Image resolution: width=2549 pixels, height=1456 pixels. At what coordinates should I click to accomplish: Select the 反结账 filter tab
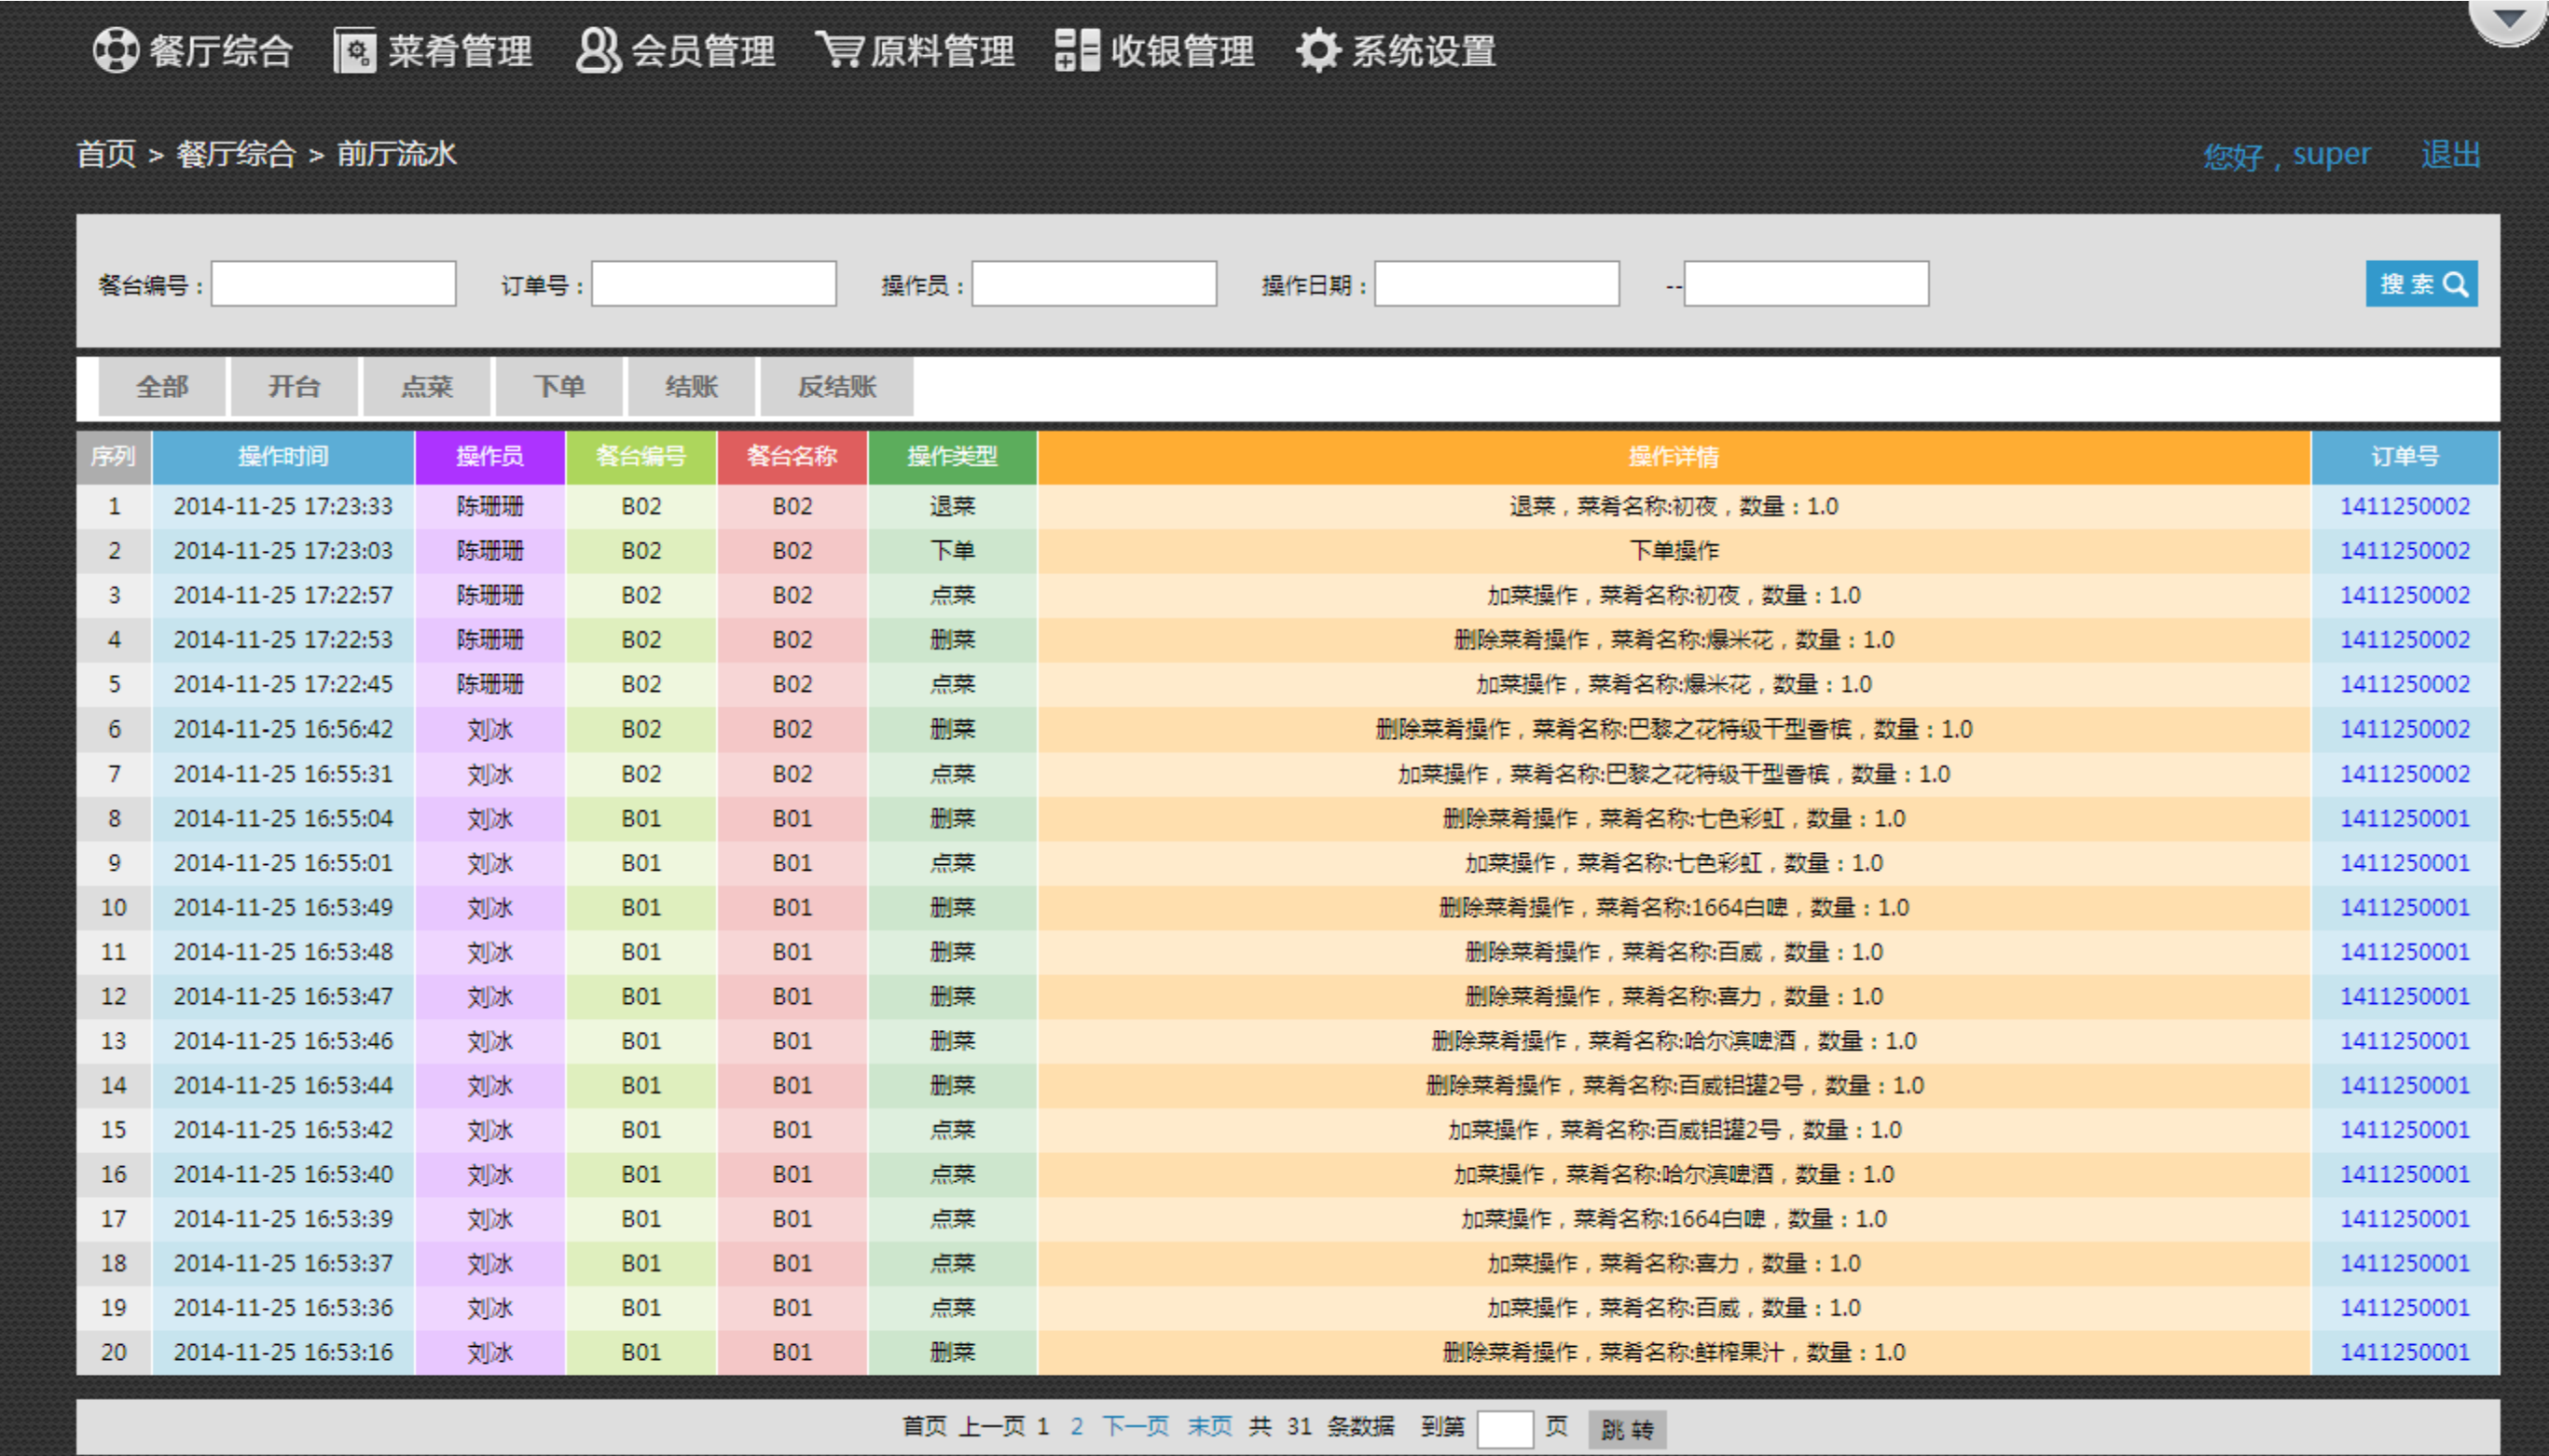point(837,387)
